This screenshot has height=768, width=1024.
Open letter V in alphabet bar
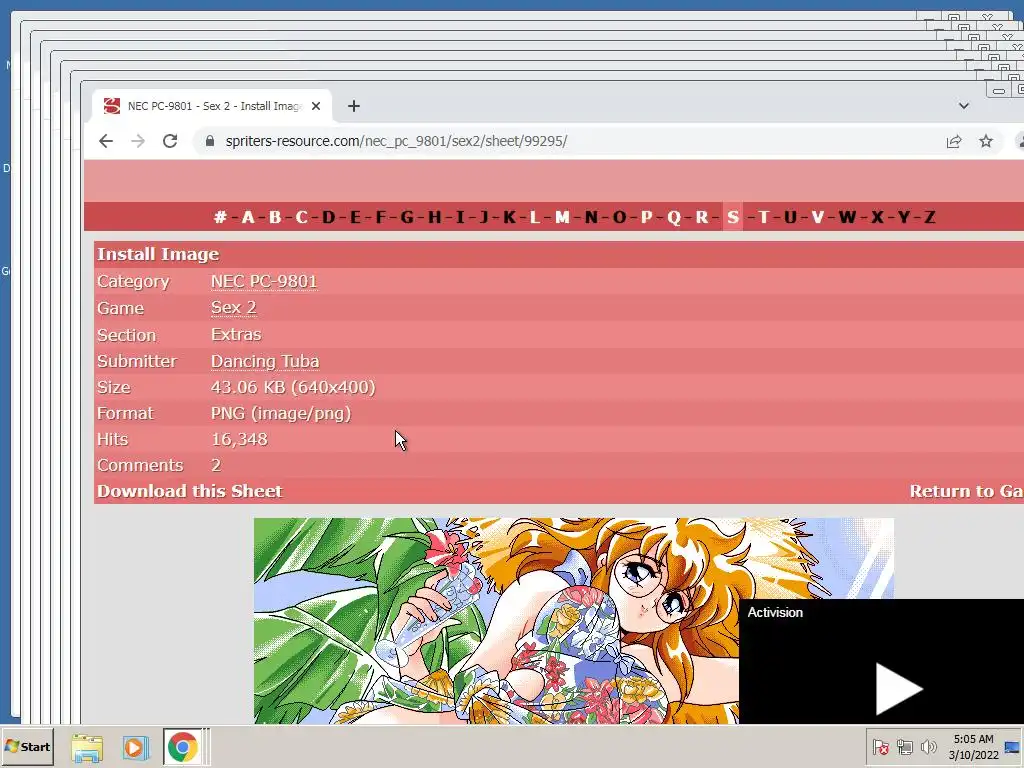pyautogui.click(x=818, y=217)
